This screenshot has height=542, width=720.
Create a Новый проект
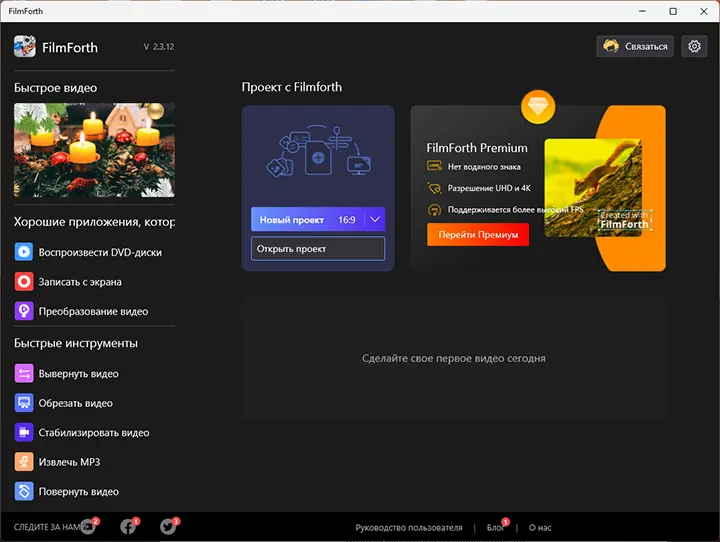coord(292,220)
